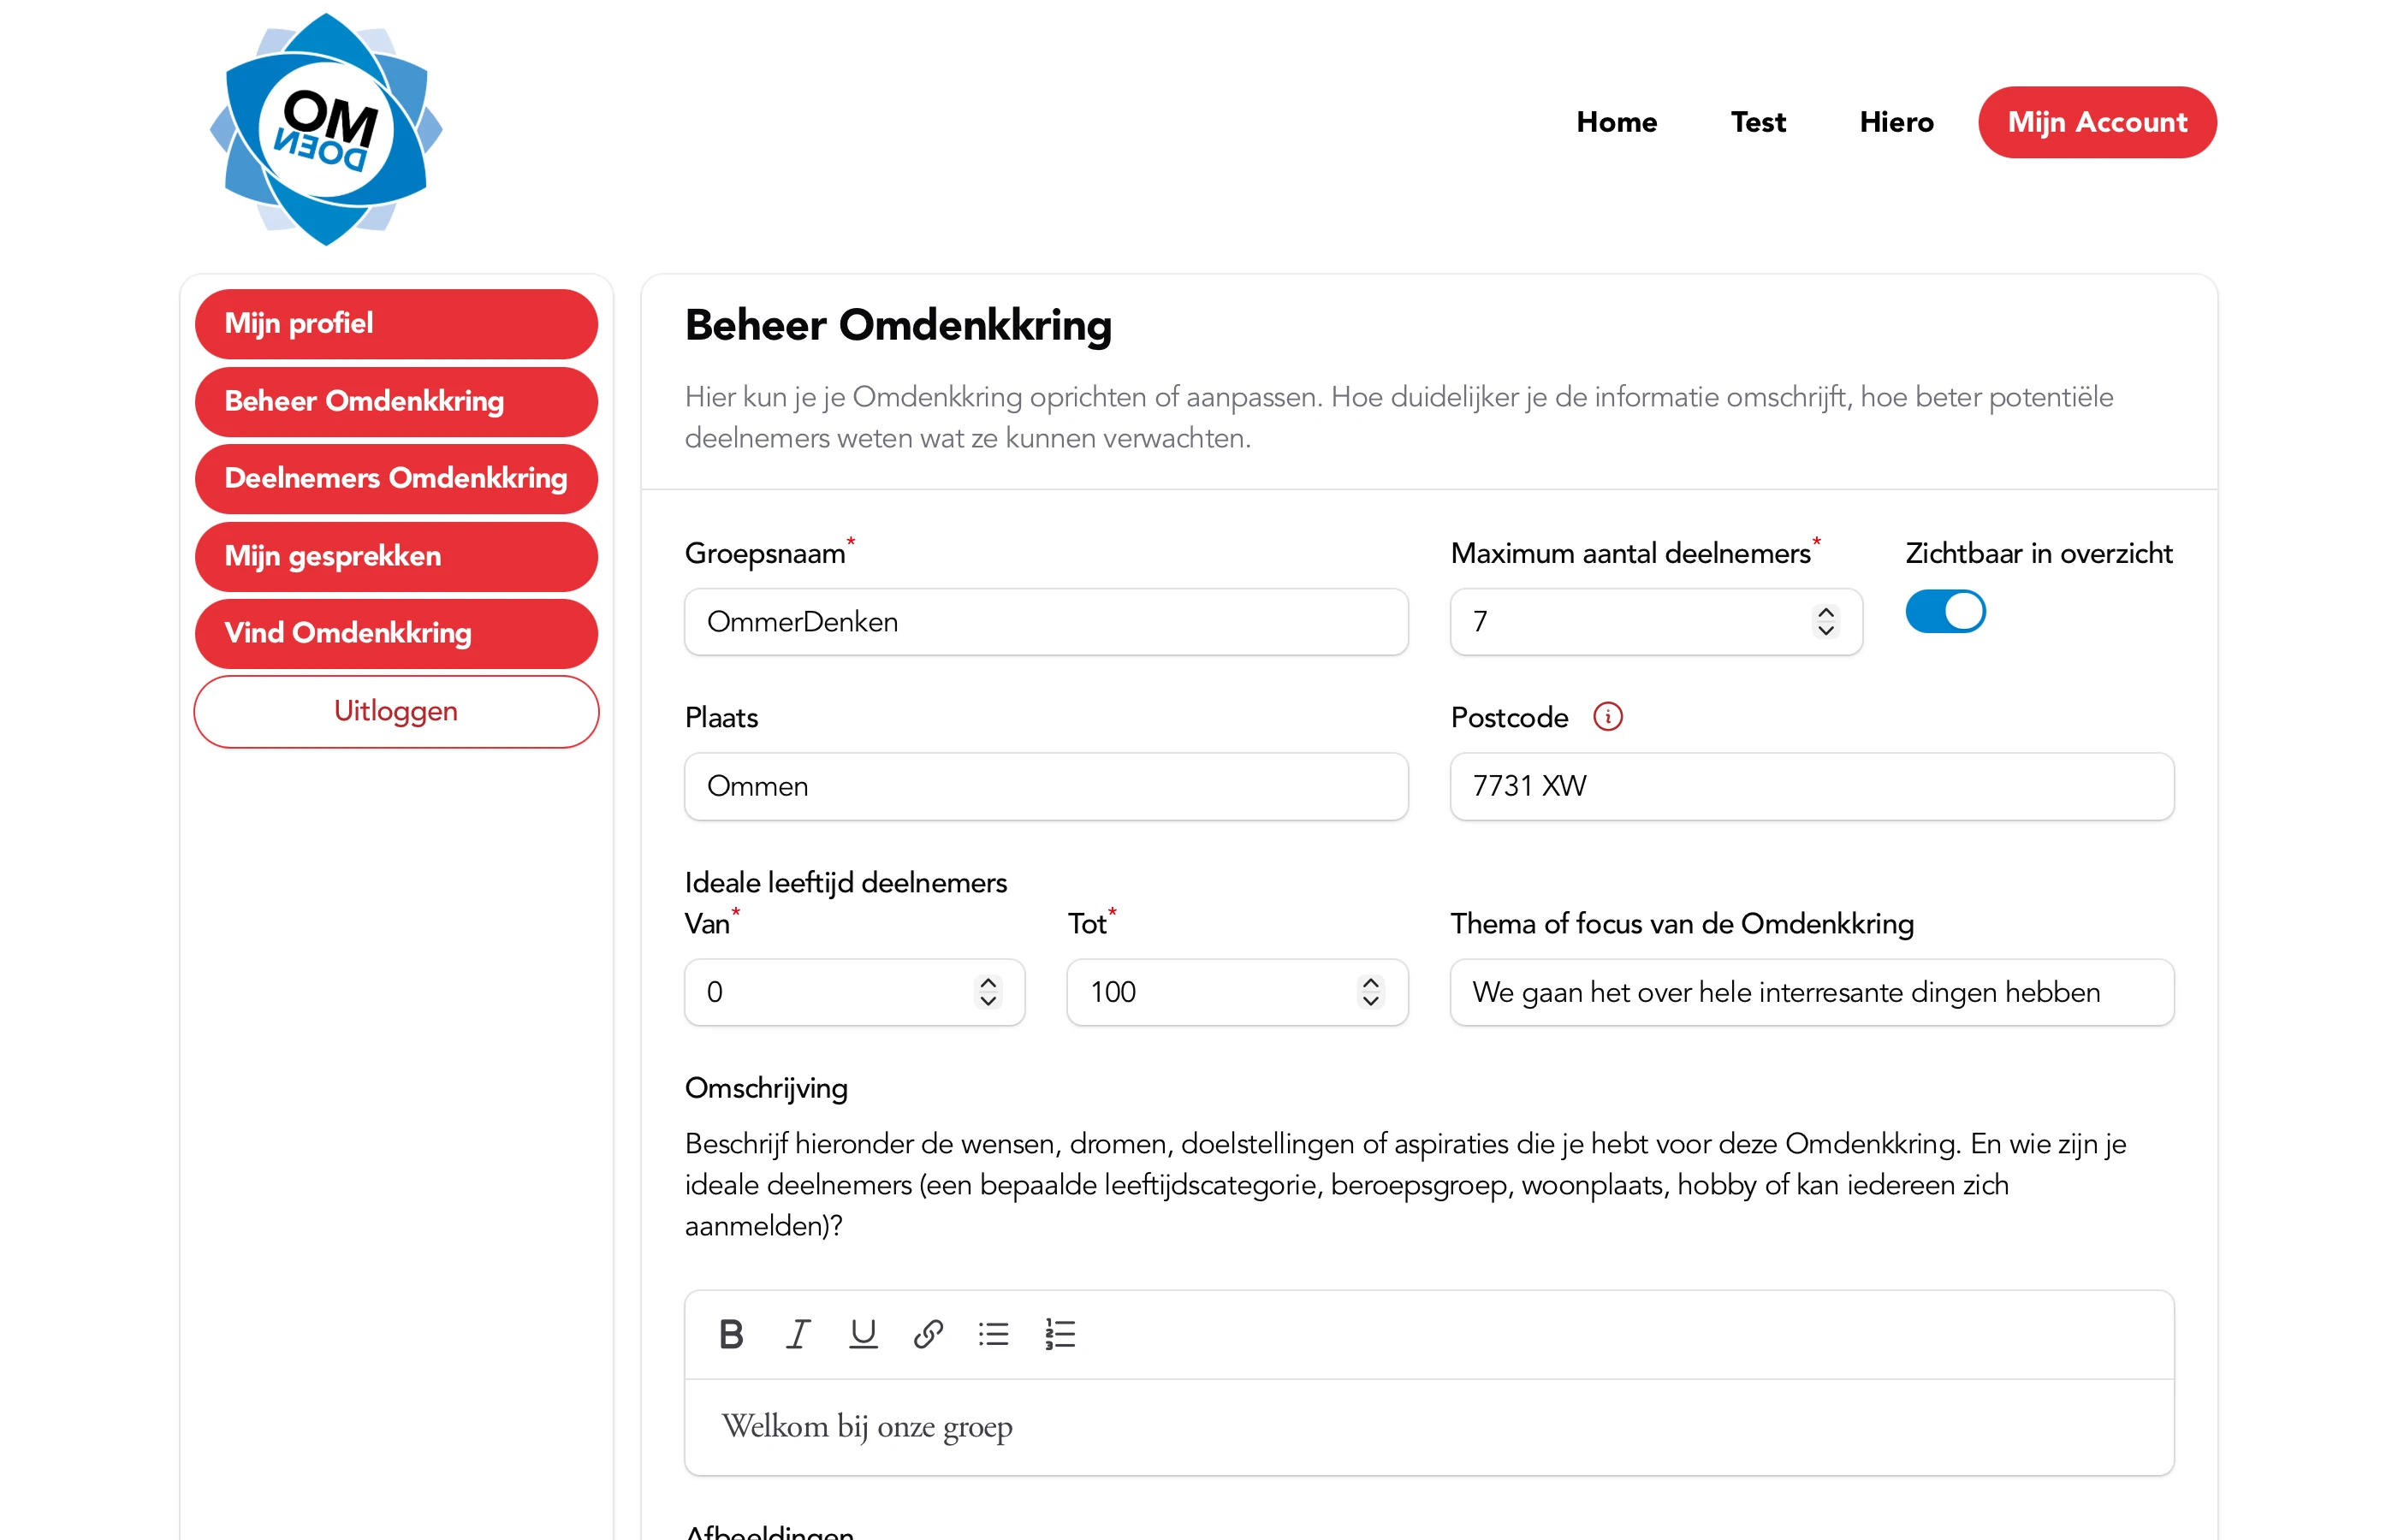Image resolution: width=2398 pixels, height=1540 pixels.
Task: Start a numbered list in the editor
Action: [x=1060, y=1334]
